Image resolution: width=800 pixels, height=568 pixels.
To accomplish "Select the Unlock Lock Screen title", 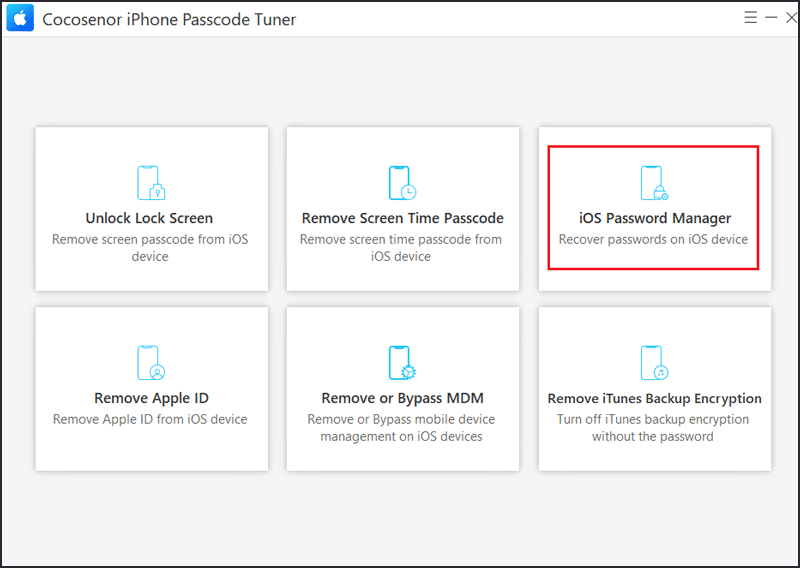I will pos(149,218).
